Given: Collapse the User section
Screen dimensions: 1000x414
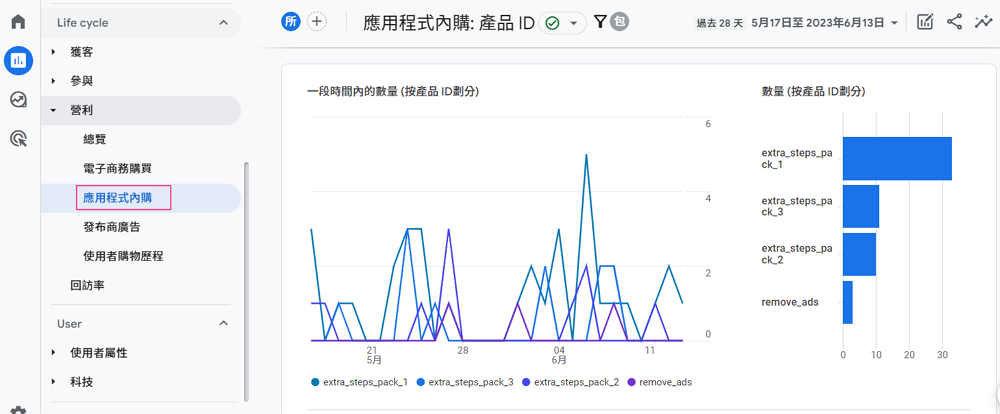Looking at the screenshot, I should (x=223, y=323).
